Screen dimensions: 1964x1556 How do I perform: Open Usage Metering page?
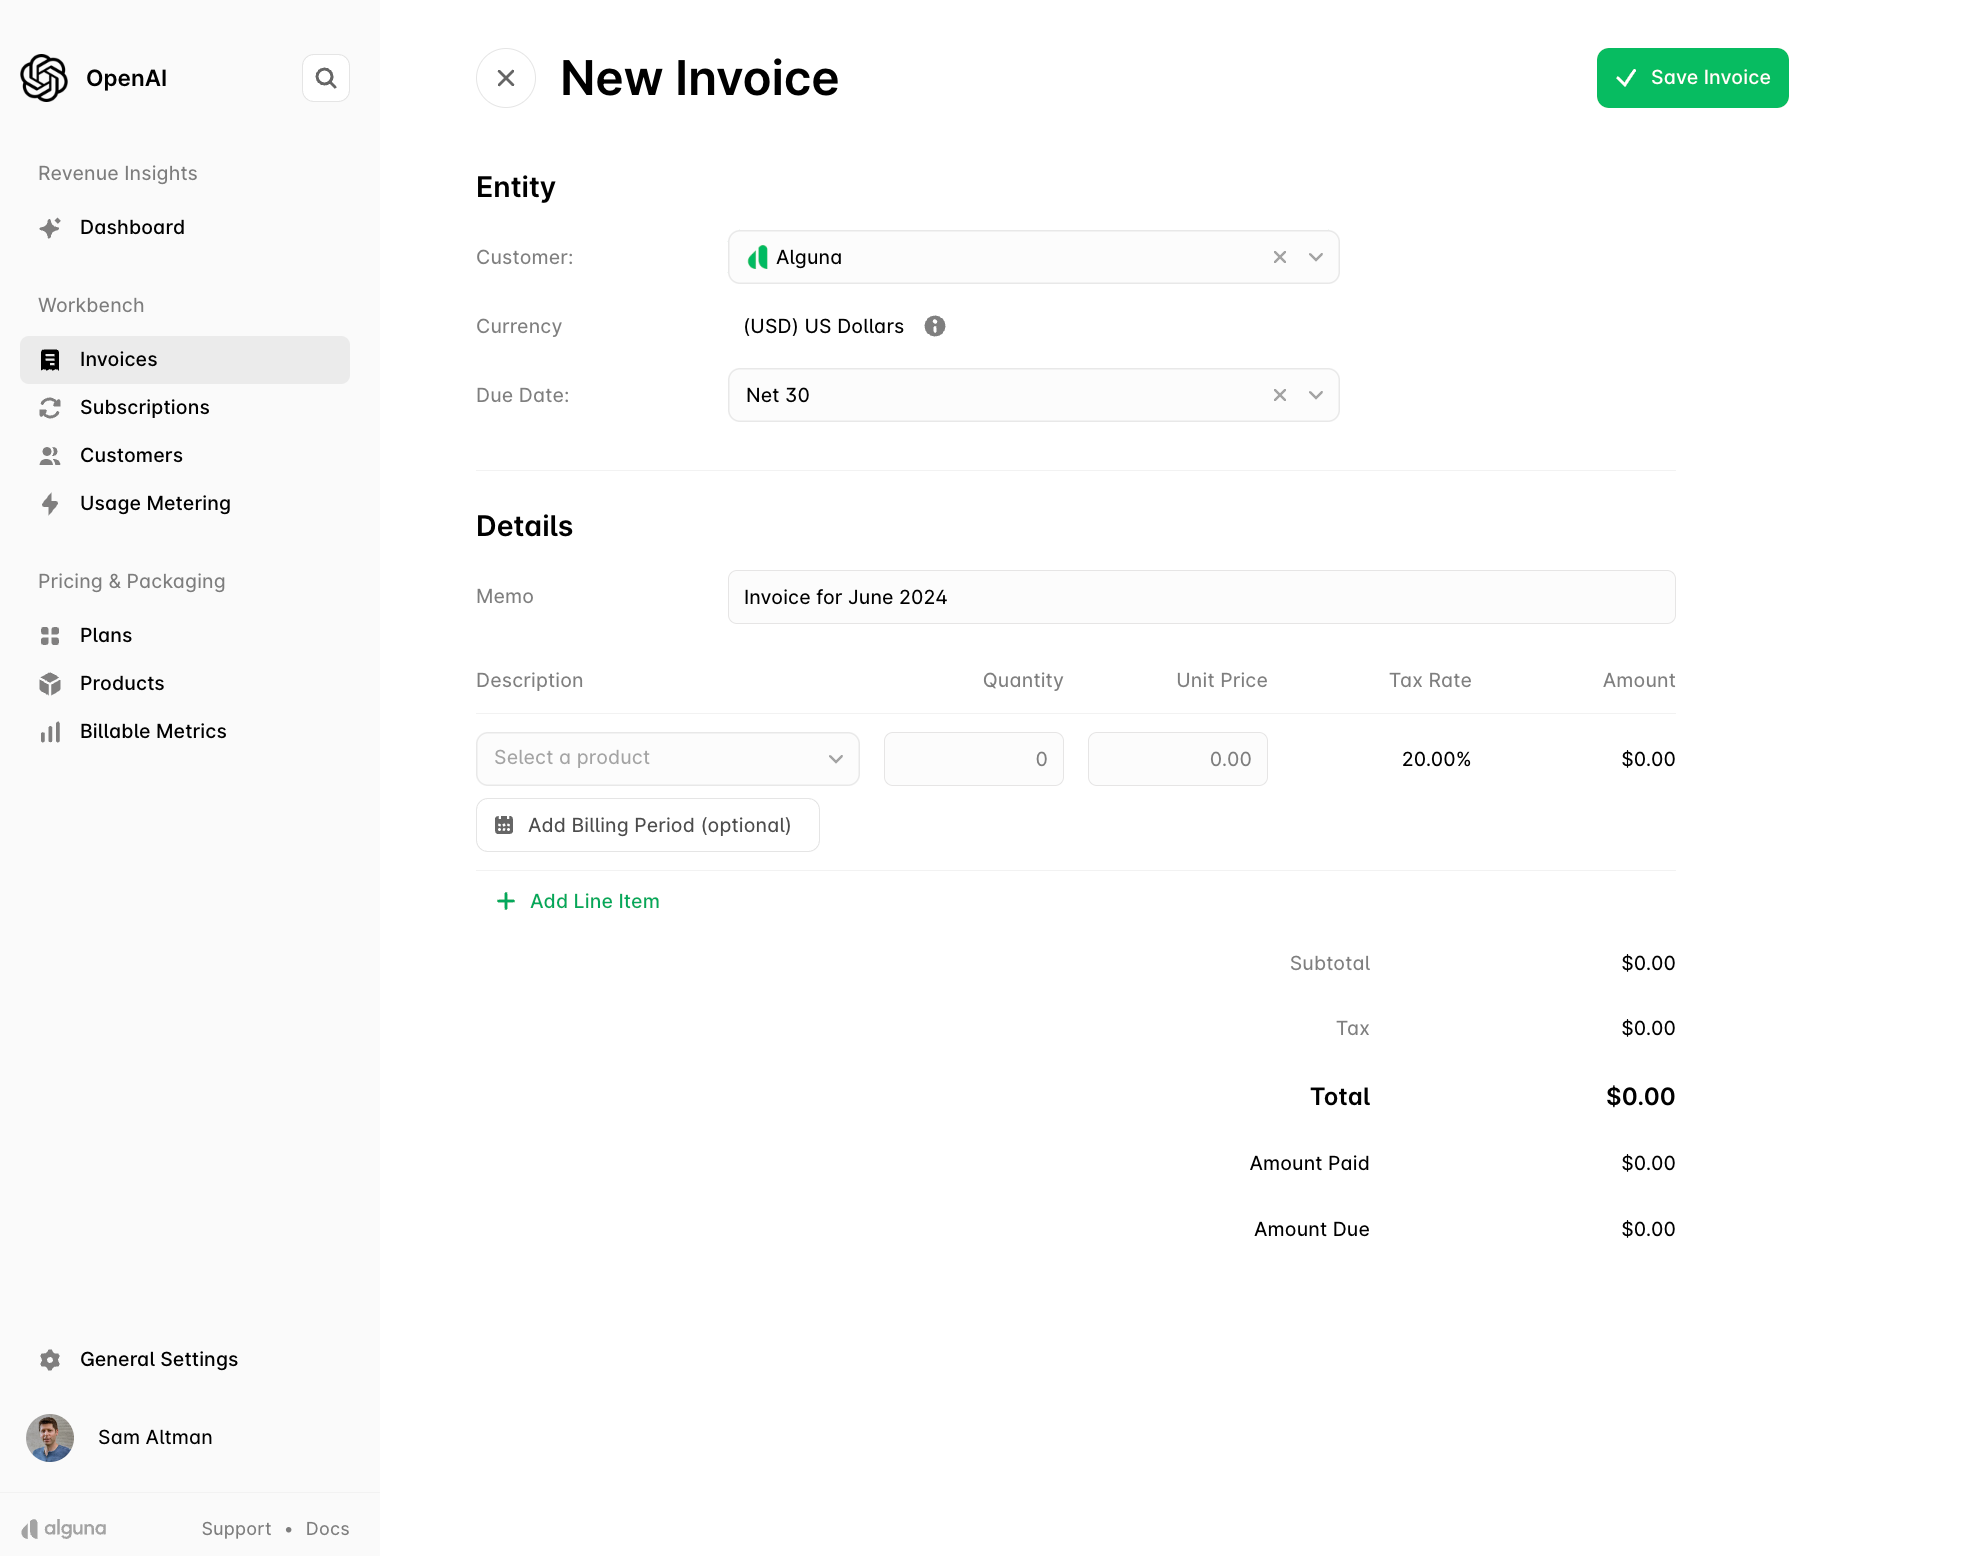point(154,503)
